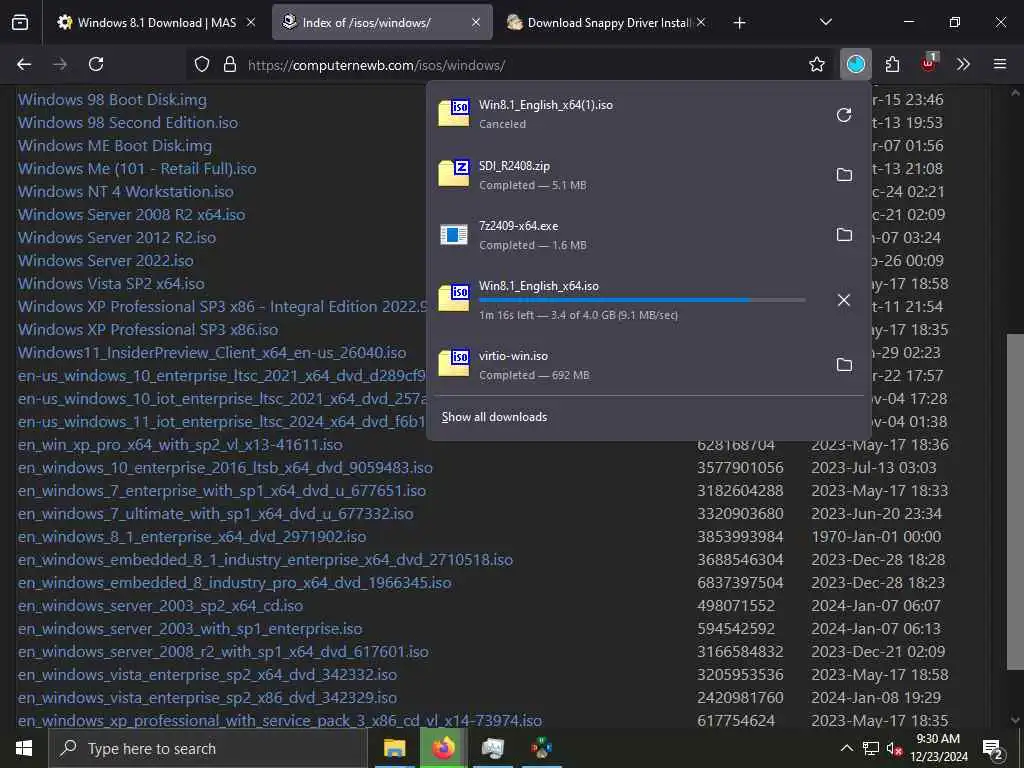Open the 9:30 AM taskbar clock
The image size is (1024, 768).
[938, 748]
